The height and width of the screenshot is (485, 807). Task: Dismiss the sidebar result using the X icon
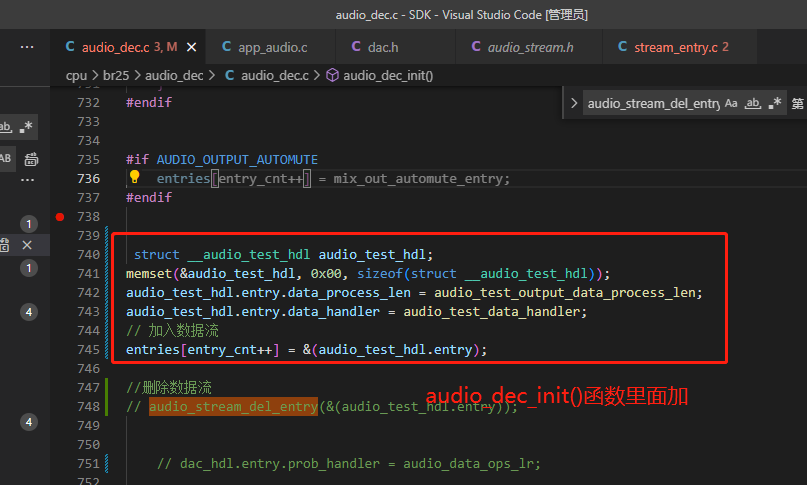coord(27,245)
